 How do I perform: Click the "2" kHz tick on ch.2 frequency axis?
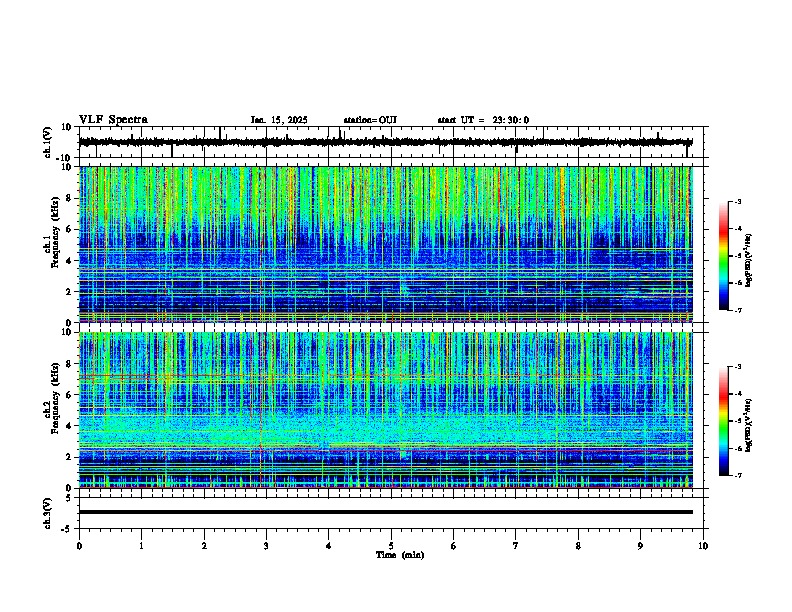point(70,457)
